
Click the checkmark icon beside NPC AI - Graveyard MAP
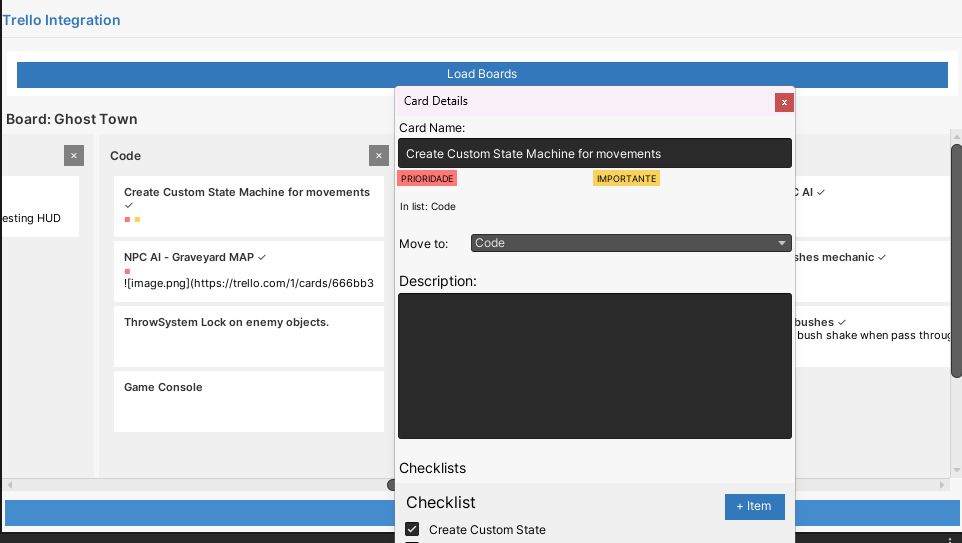pyautogui.click(x=262, y=257)
